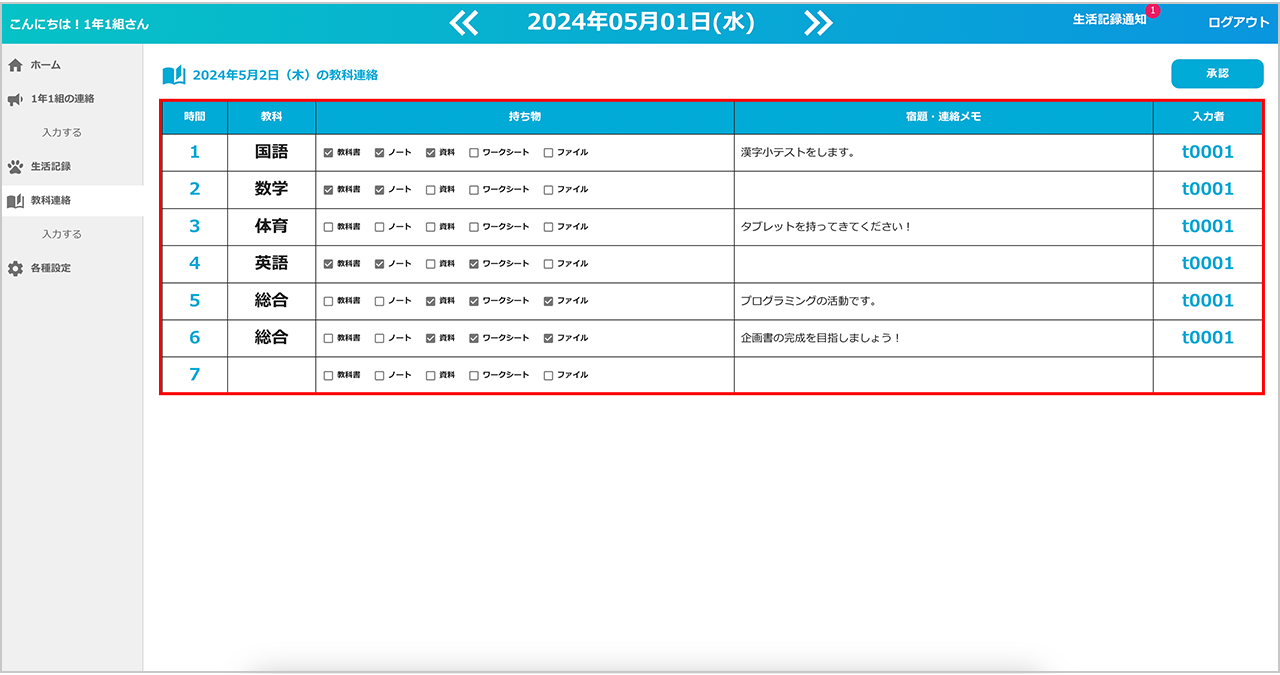Screen dimensions: 1280x675
Task: Click the megaphone icon for class announcements
Action: 15,99
